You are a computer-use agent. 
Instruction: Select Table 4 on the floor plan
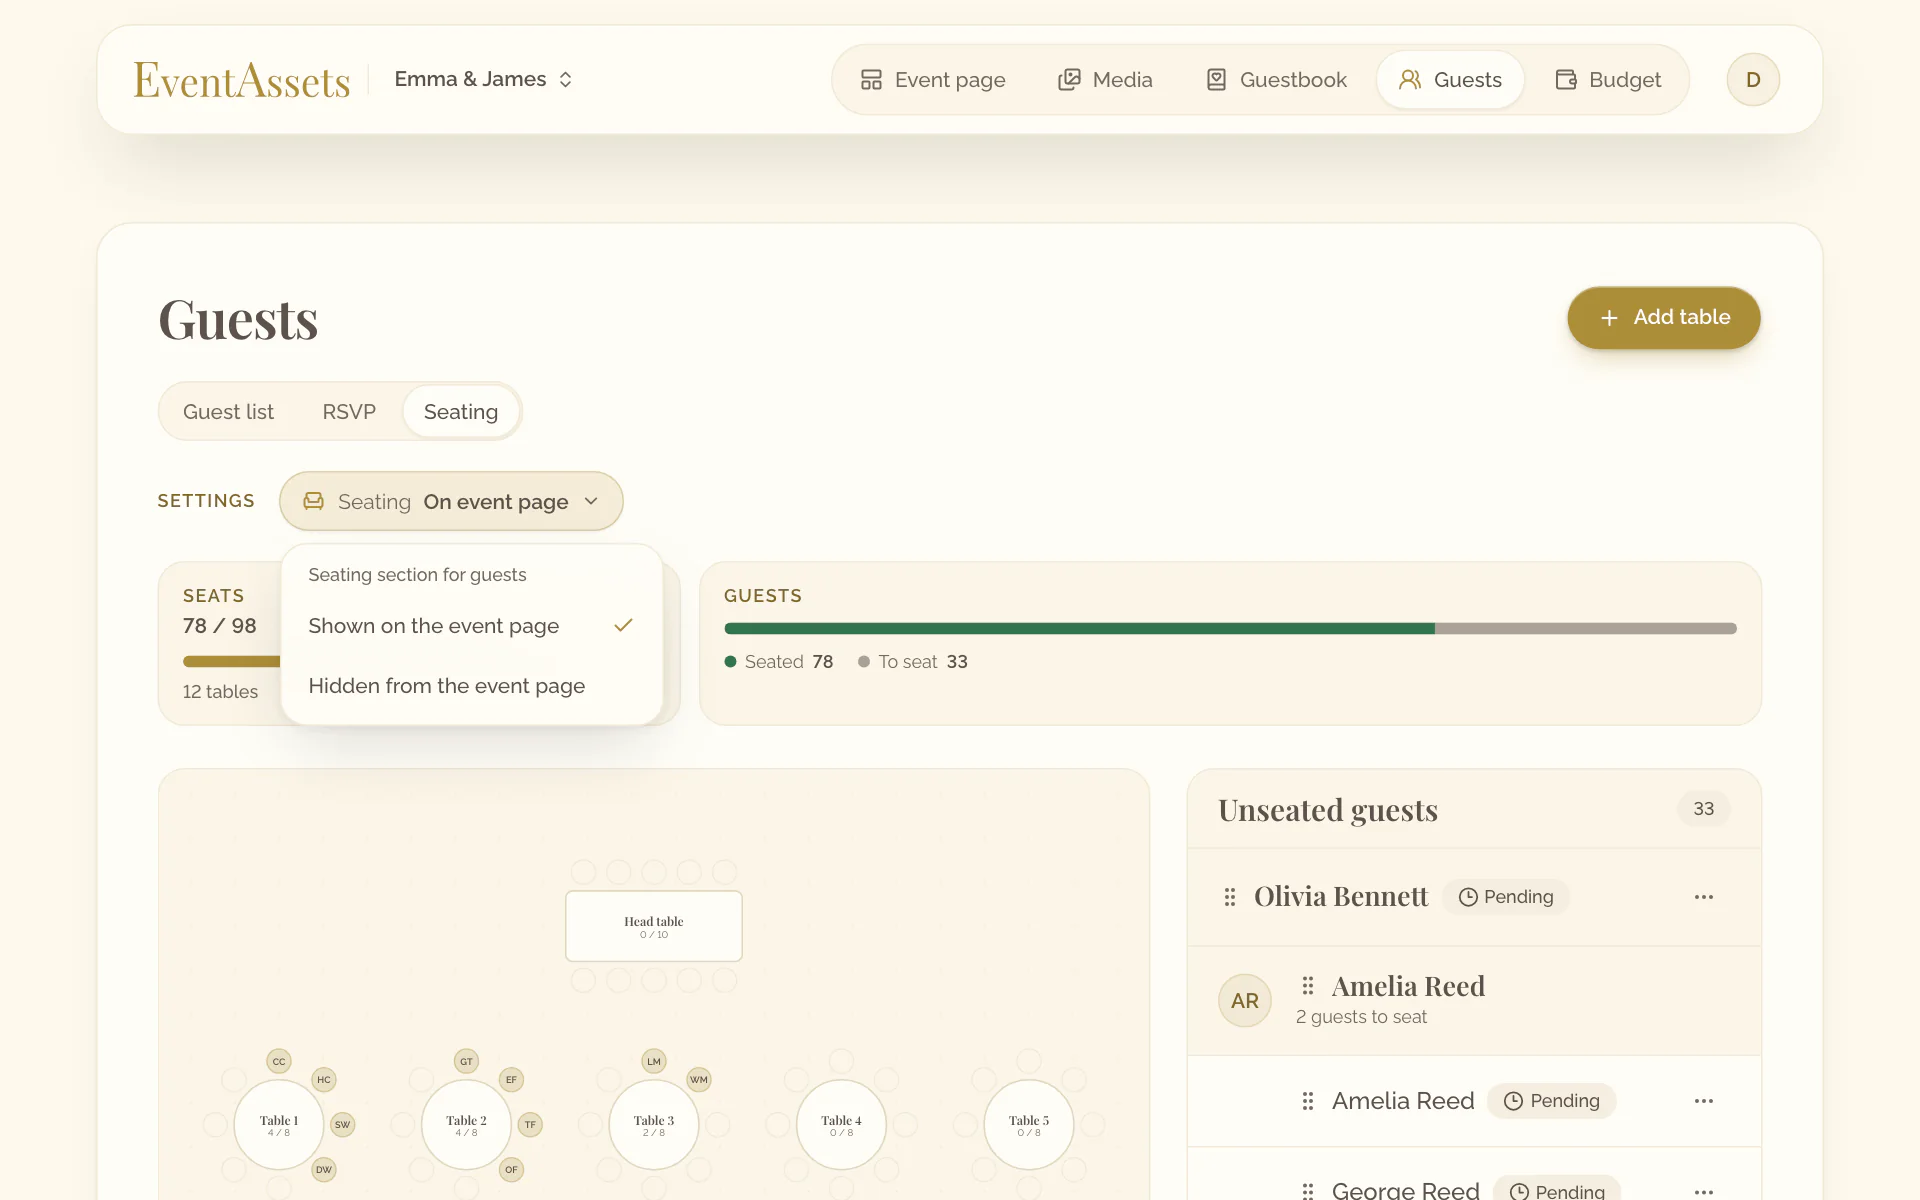[x=841, y=1125]
